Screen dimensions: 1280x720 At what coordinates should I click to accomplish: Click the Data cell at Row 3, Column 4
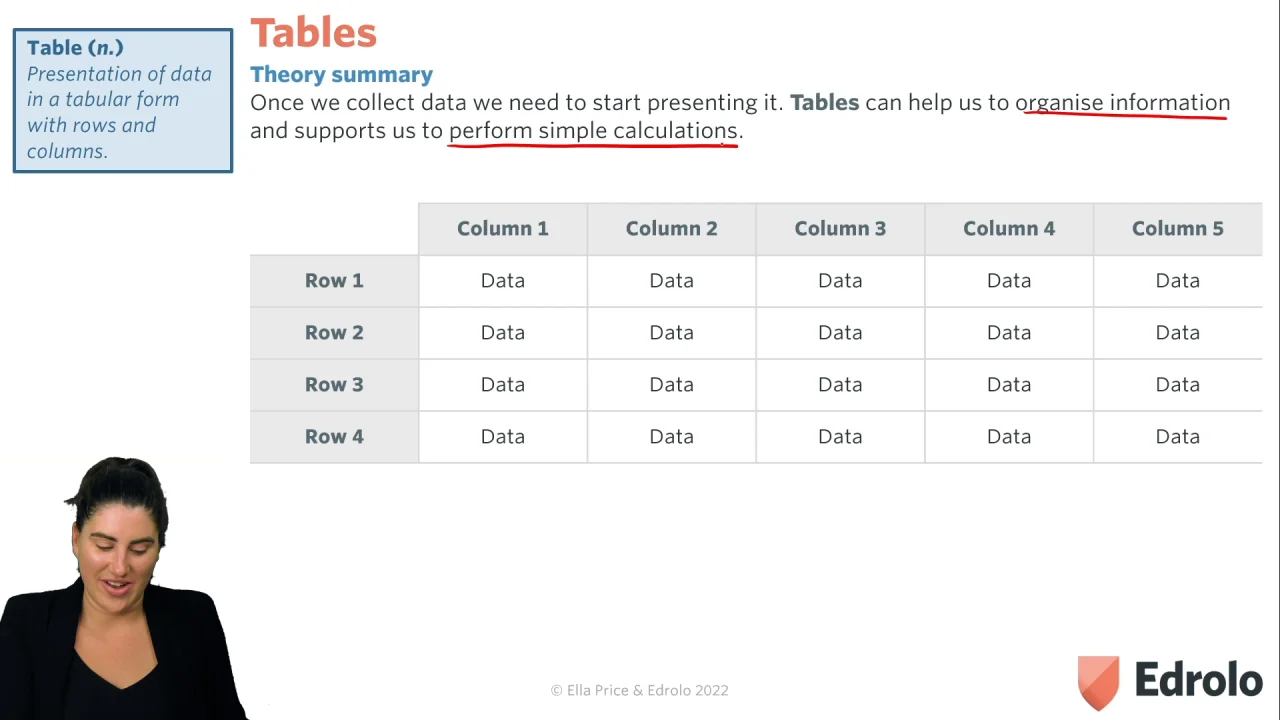click(1008, 385)
